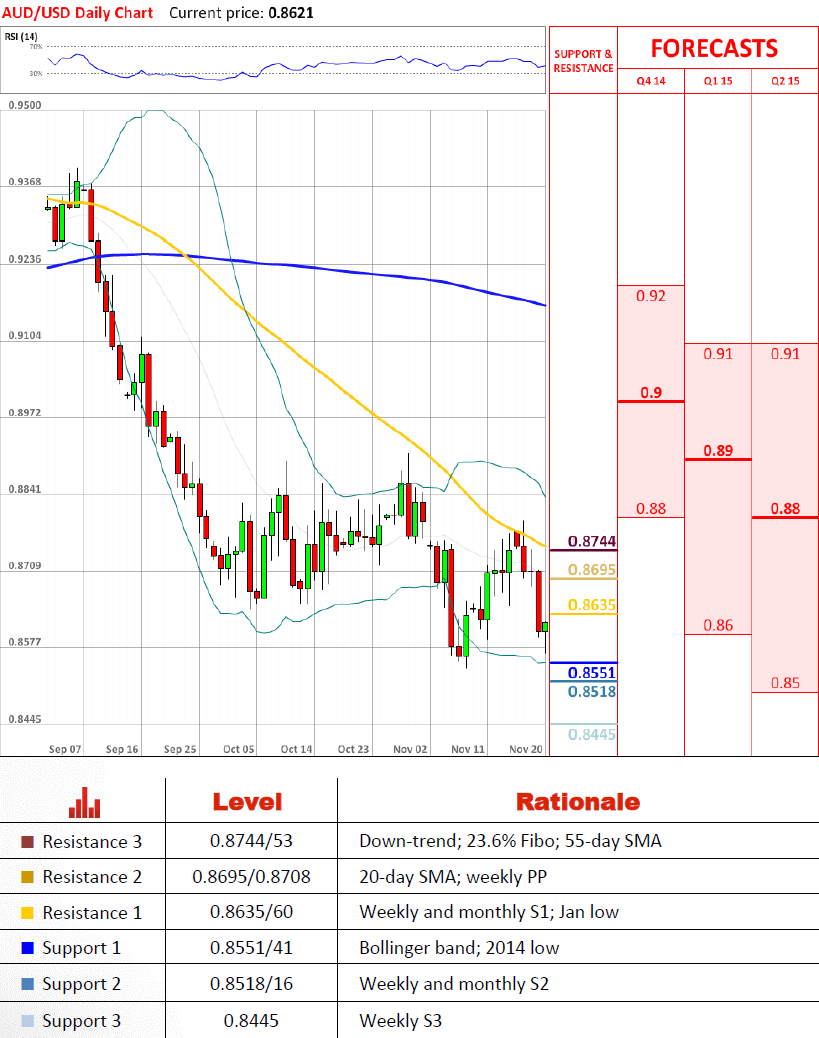Click the Q2 15 lower forecast 0.85

[x=785, y=683]
